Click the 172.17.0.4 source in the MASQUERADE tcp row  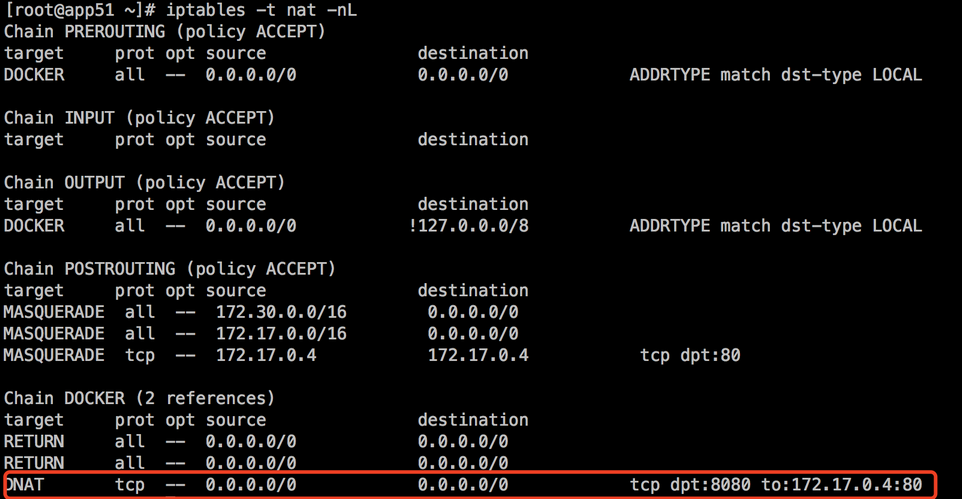tap(266, 355)
